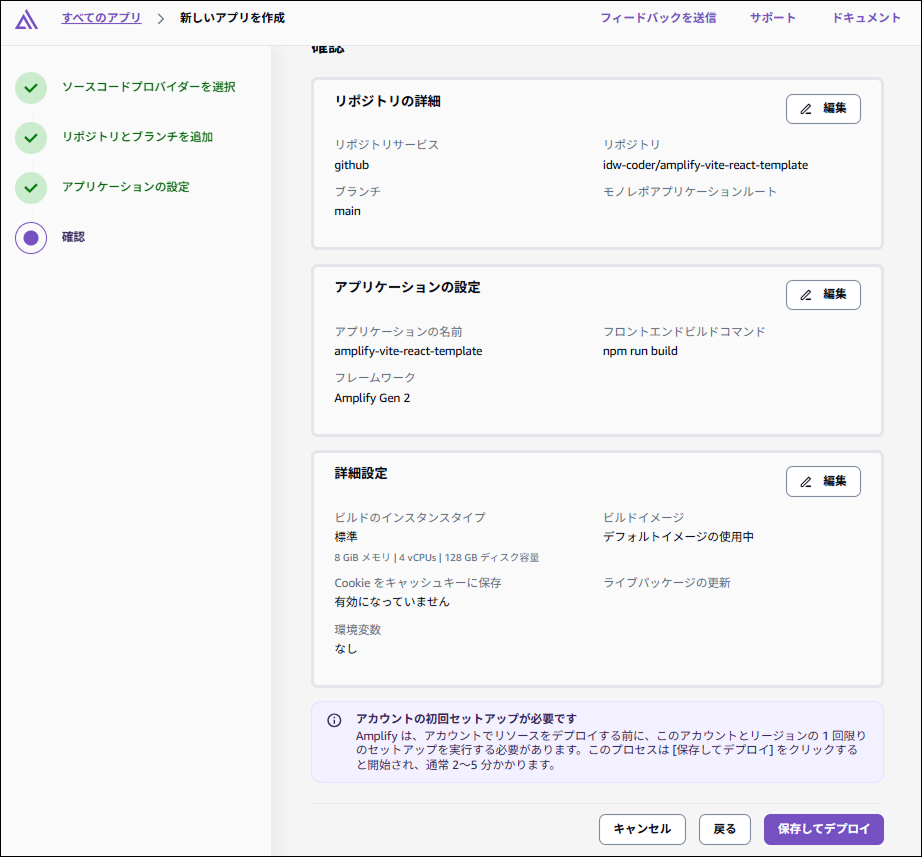Click the 戻る button

(x=724, y=829)
